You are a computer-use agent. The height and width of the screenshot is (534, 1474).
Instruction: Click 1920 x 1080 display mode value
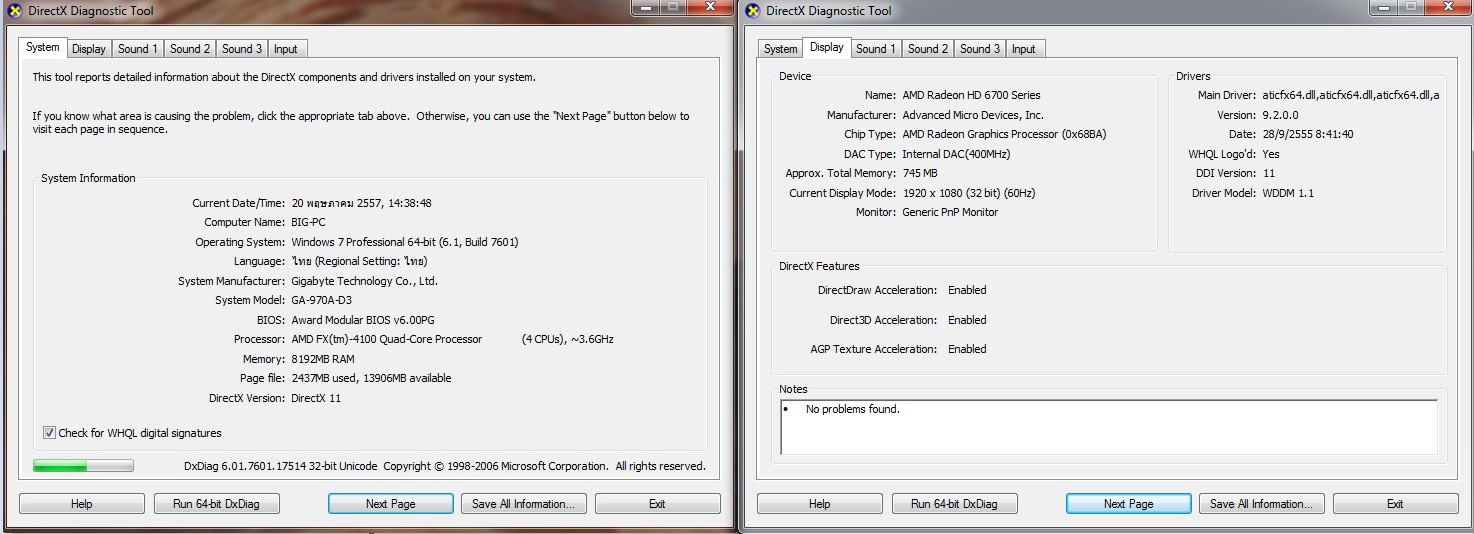point(968,193)
